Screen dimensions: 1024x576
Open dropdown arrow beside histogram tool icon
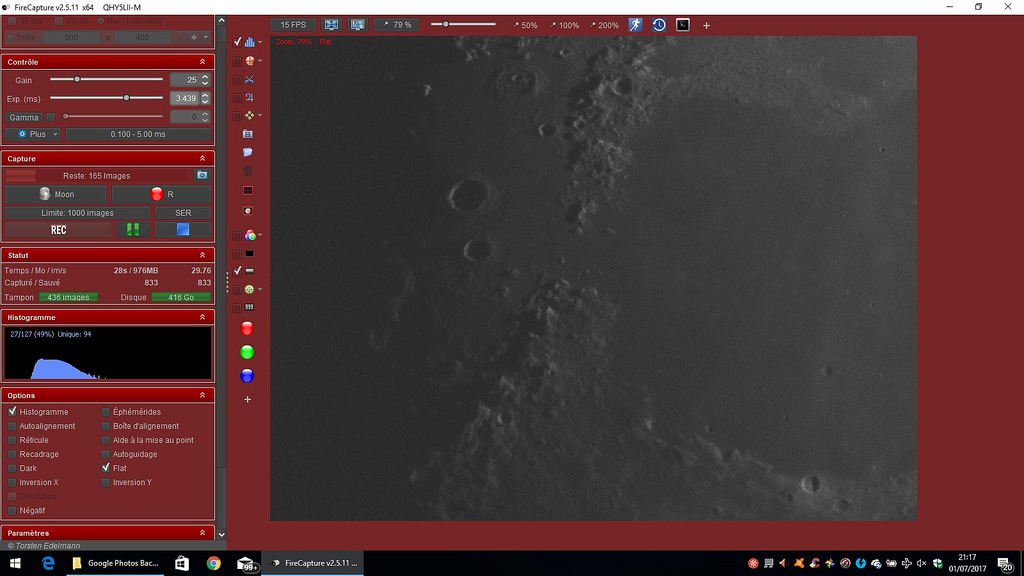point(260,42)
